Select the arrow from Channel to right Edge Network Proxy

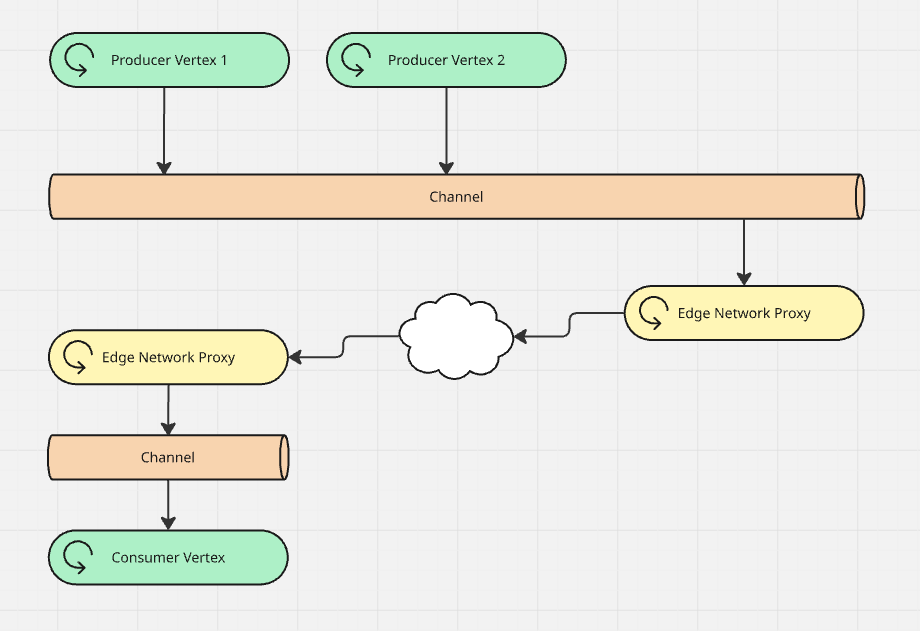pos(743,252)
